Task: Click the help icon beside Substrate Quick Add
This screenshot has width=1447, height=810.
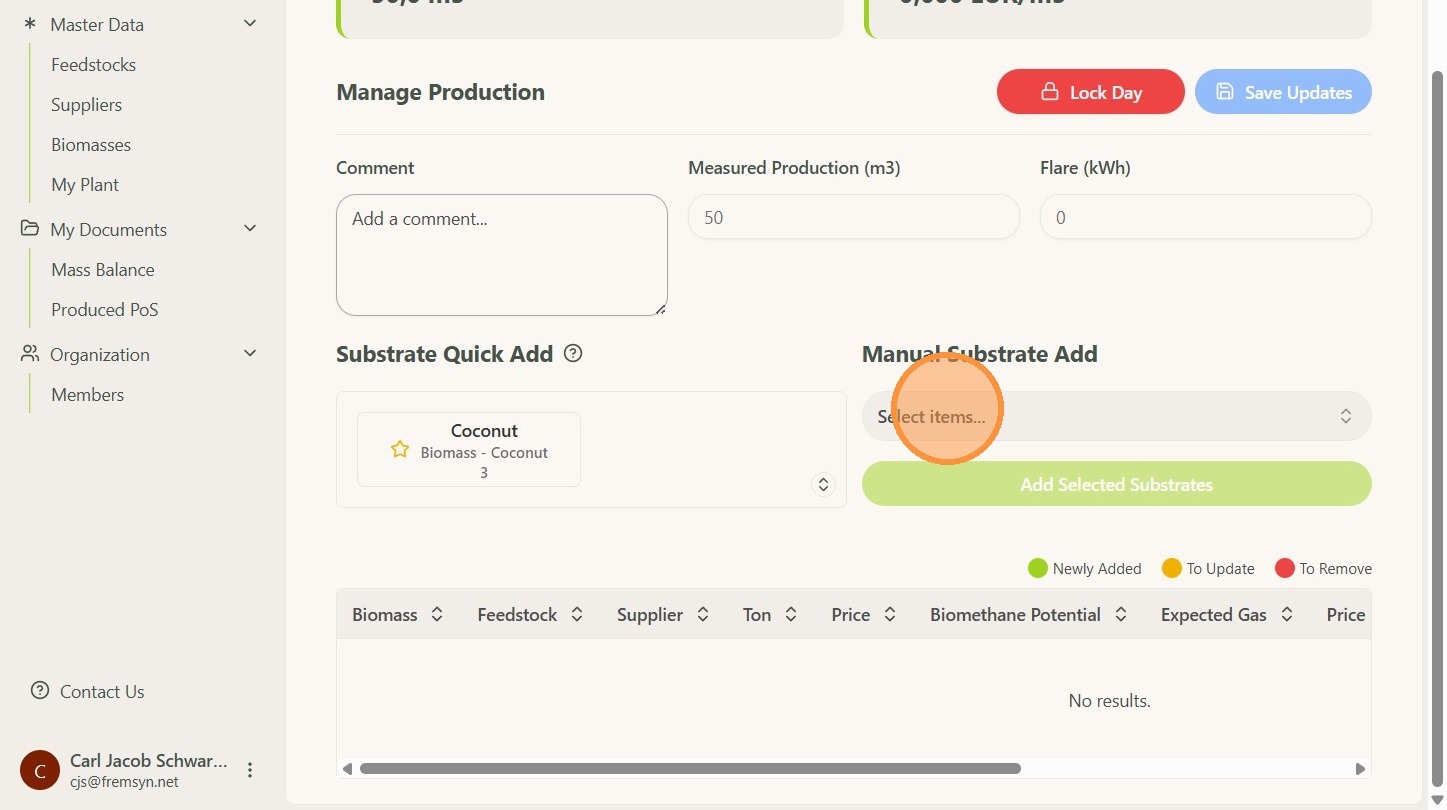Action: click(573, 353)
